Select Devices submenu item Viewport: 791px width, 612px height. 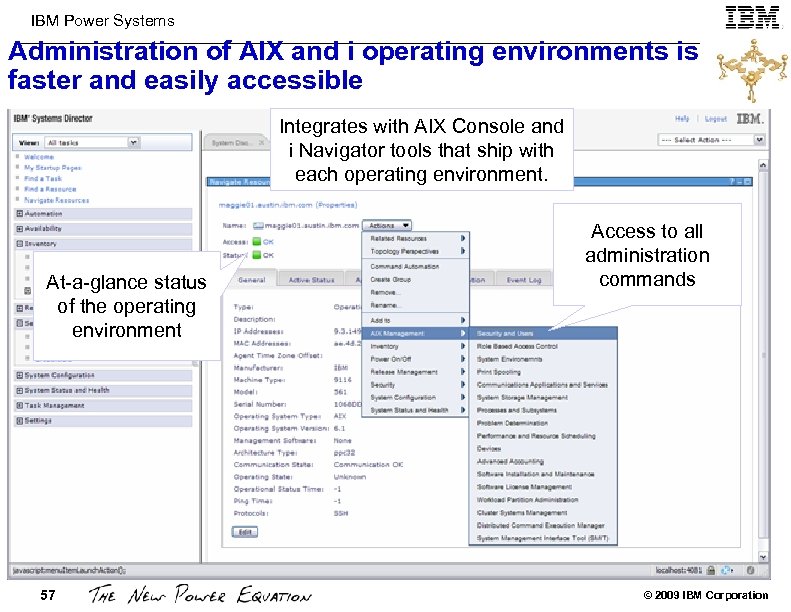[x=543, y=449]
